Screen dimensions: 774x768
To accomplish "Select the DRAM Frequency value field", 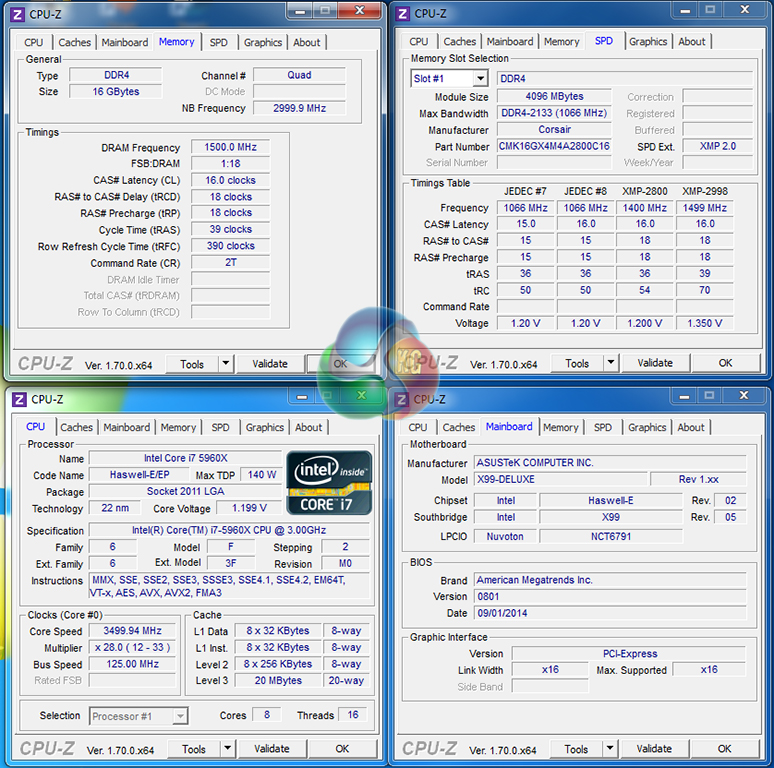I will [229, 148].
